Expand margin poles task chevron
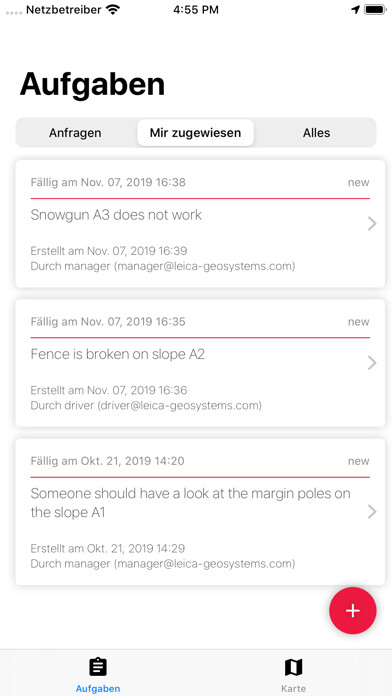The height and width of the screenshot is (696, 392). click(372, 512)
